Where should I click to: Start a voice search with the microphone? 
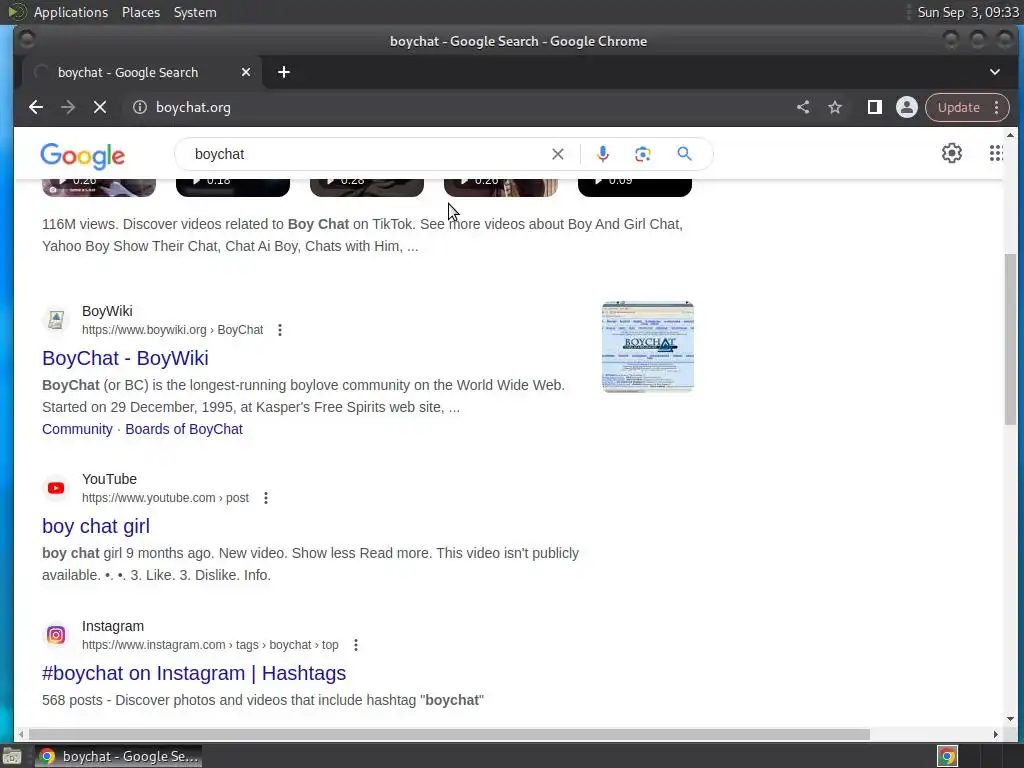603,154
